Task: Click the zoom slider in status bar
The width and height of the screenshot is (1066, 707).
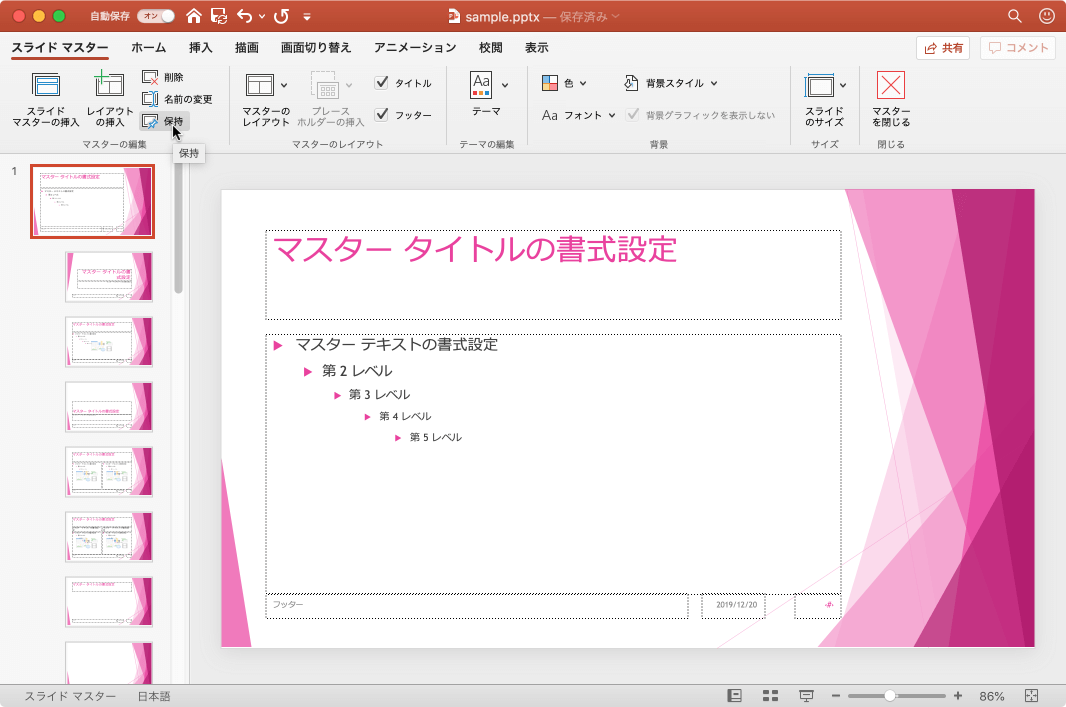Action: coord(890,696)
